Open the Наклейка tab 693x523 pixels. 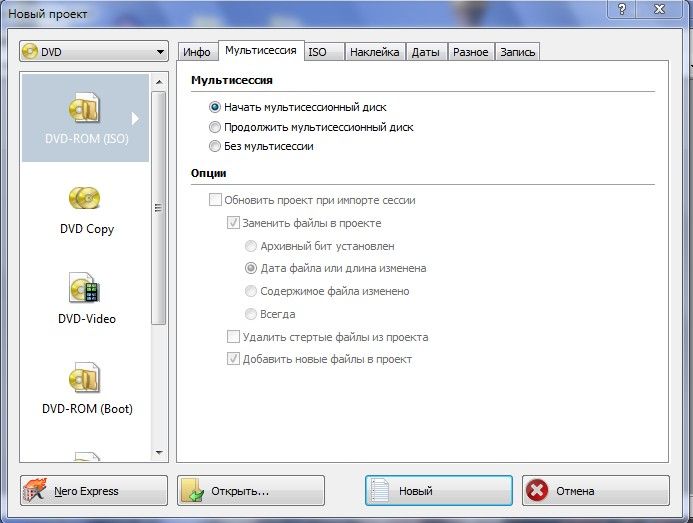point(374,52)
